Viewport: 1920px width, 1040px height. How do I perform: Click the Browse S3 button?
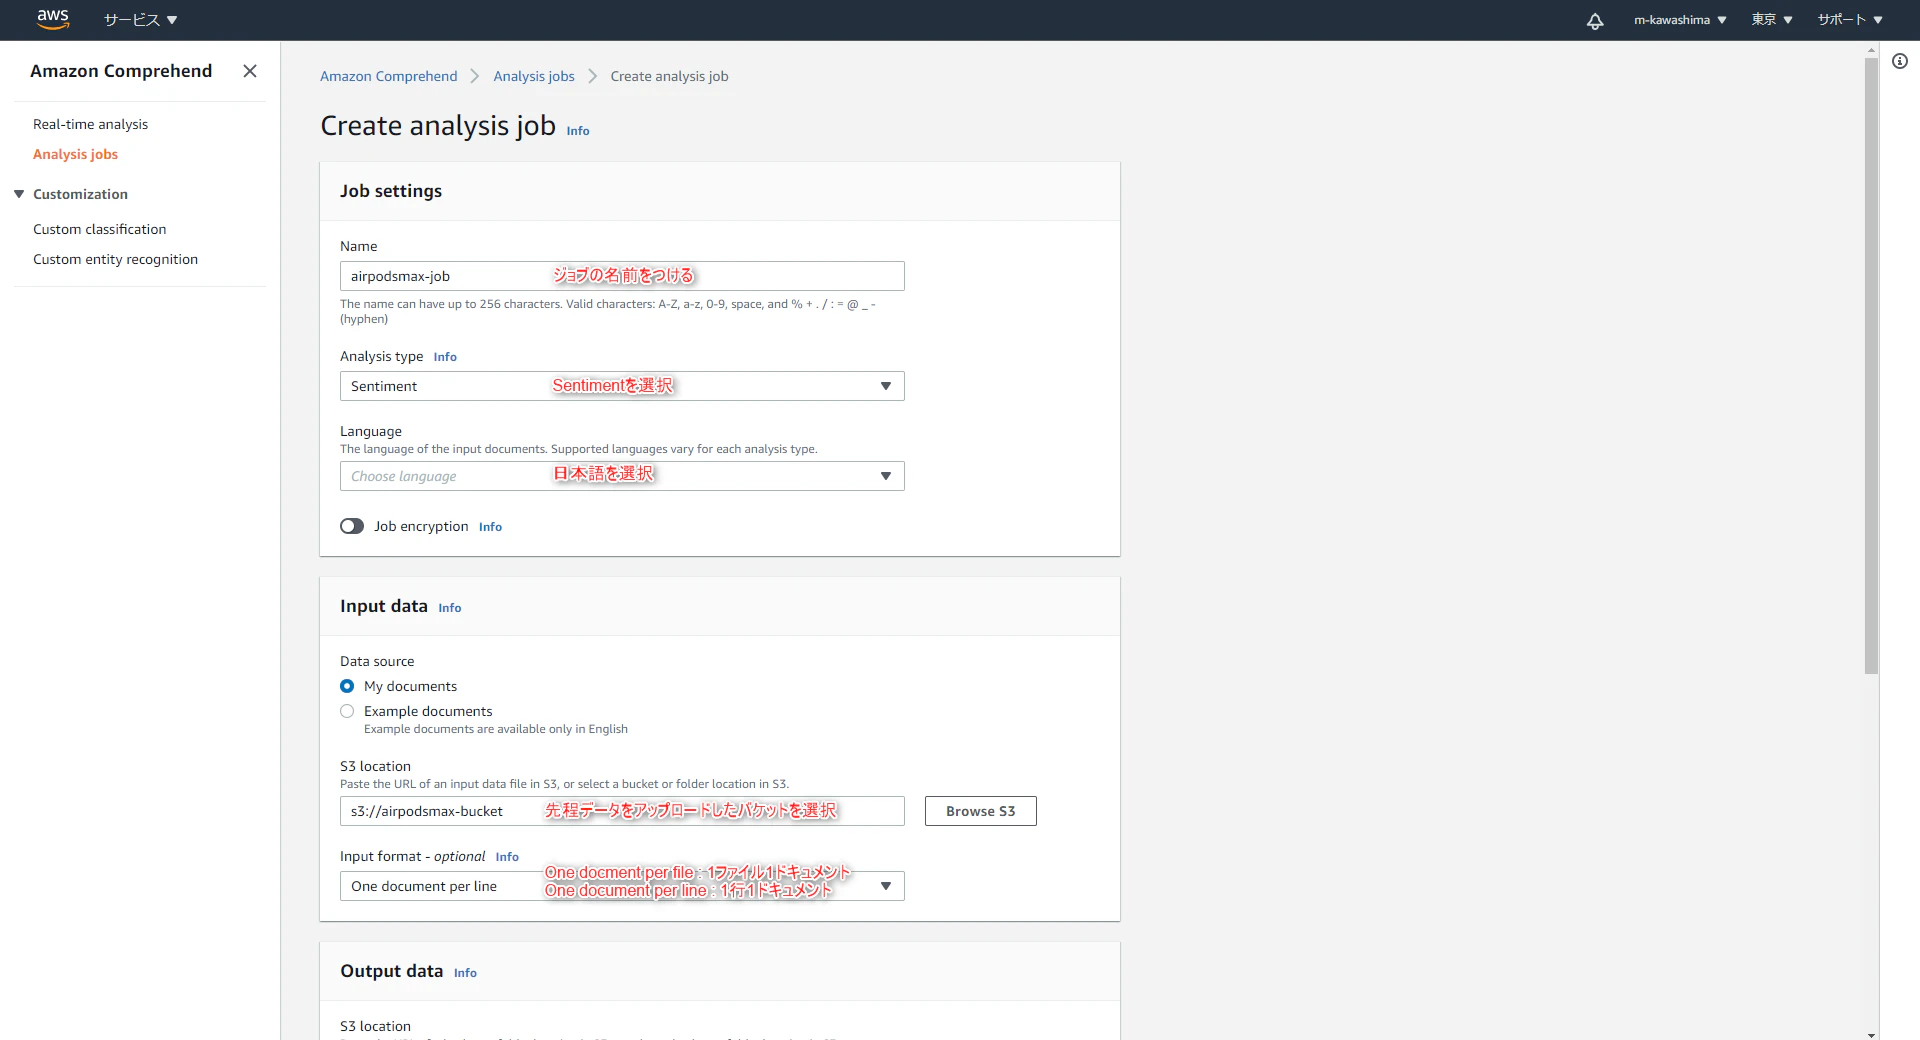click(x=980, y=811)
